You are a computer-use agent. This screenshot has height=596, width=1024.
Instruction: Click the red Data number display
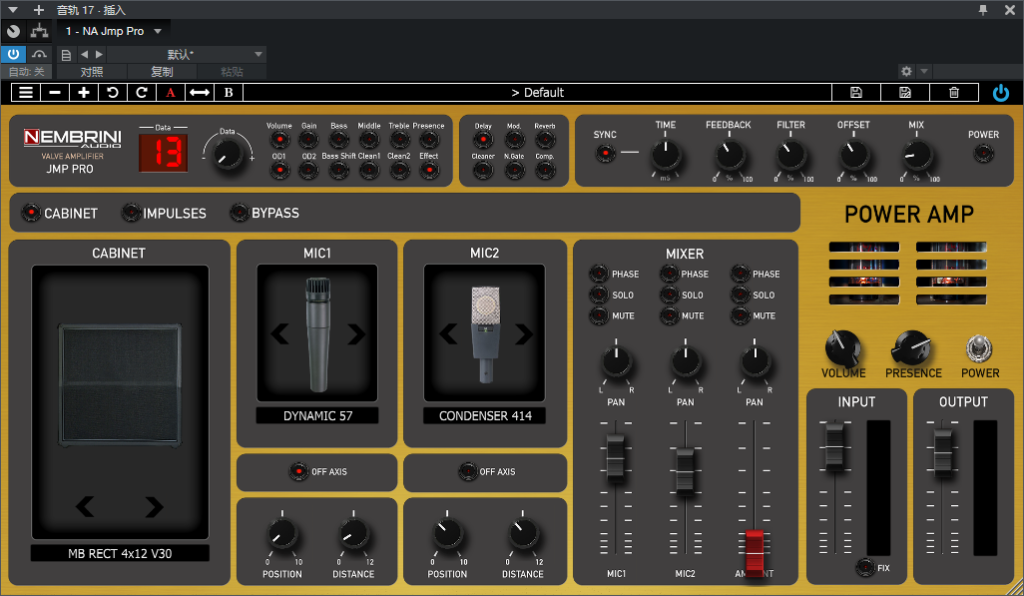point(163,153)
